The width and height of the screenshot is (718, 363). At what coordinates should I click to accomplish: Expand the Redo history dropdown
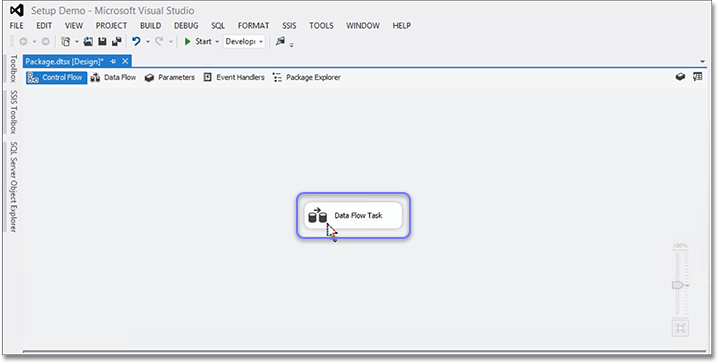pos(171,42)
